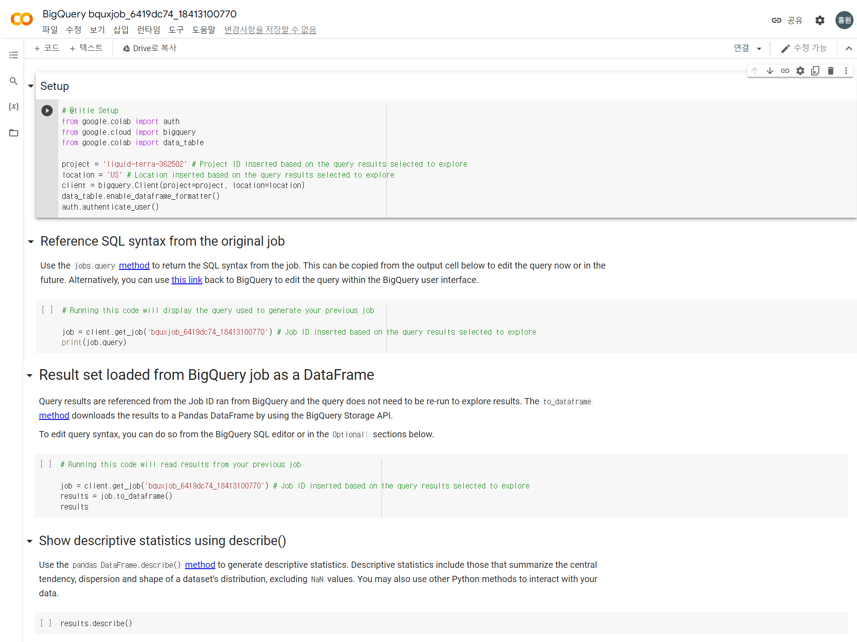
Task: Open the Help (도움말) menu
Action: 203,30
